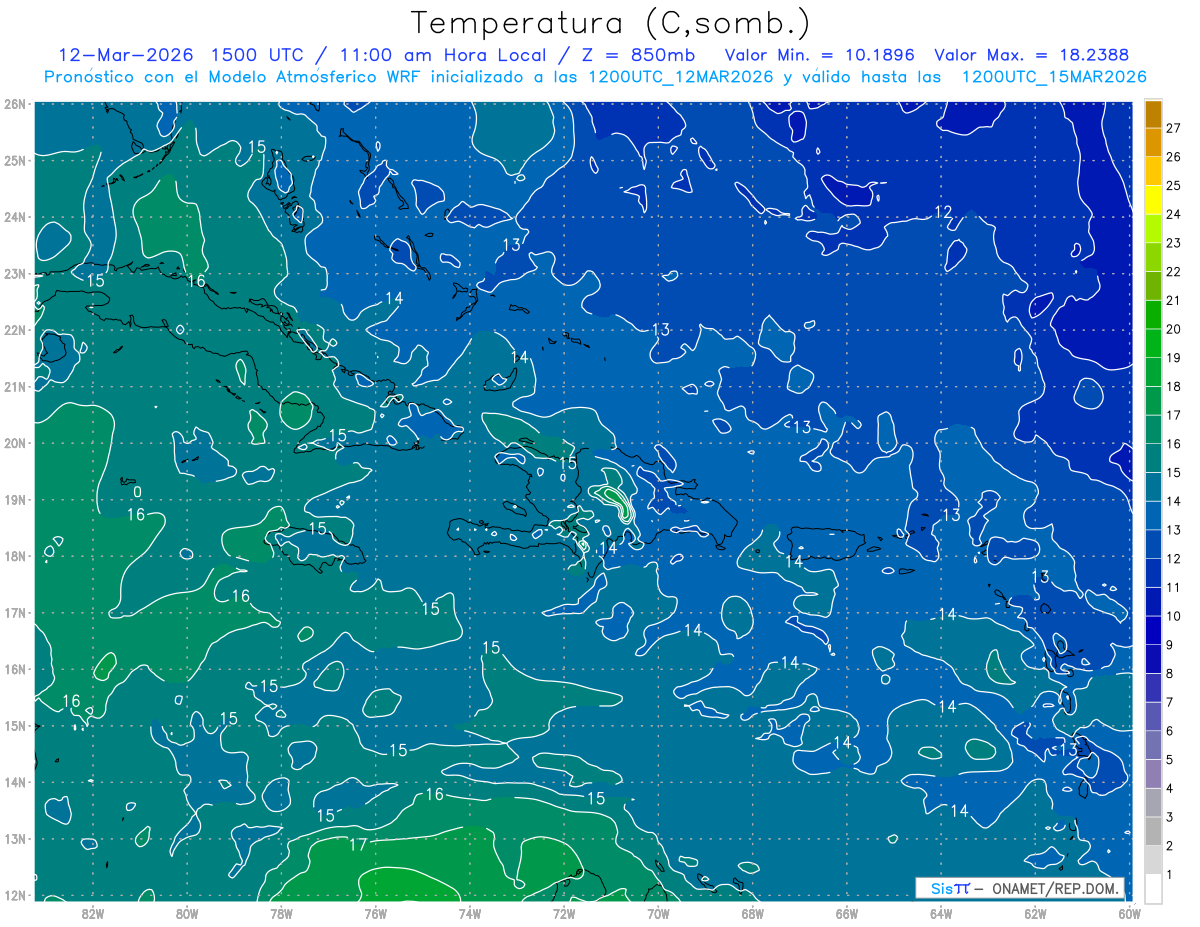The image size is (1200, 927).
Task: Click the '17' contour label on the map
Action: [x=357, y=845]
